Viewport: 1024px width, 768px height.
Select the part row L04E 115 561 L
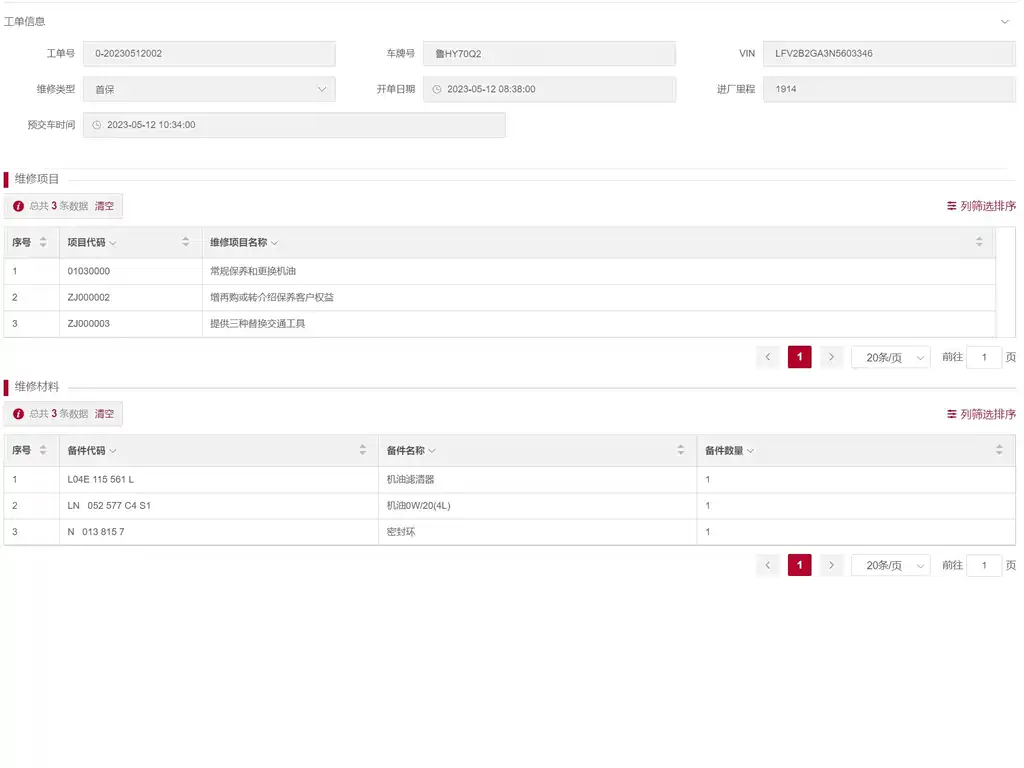509,479
